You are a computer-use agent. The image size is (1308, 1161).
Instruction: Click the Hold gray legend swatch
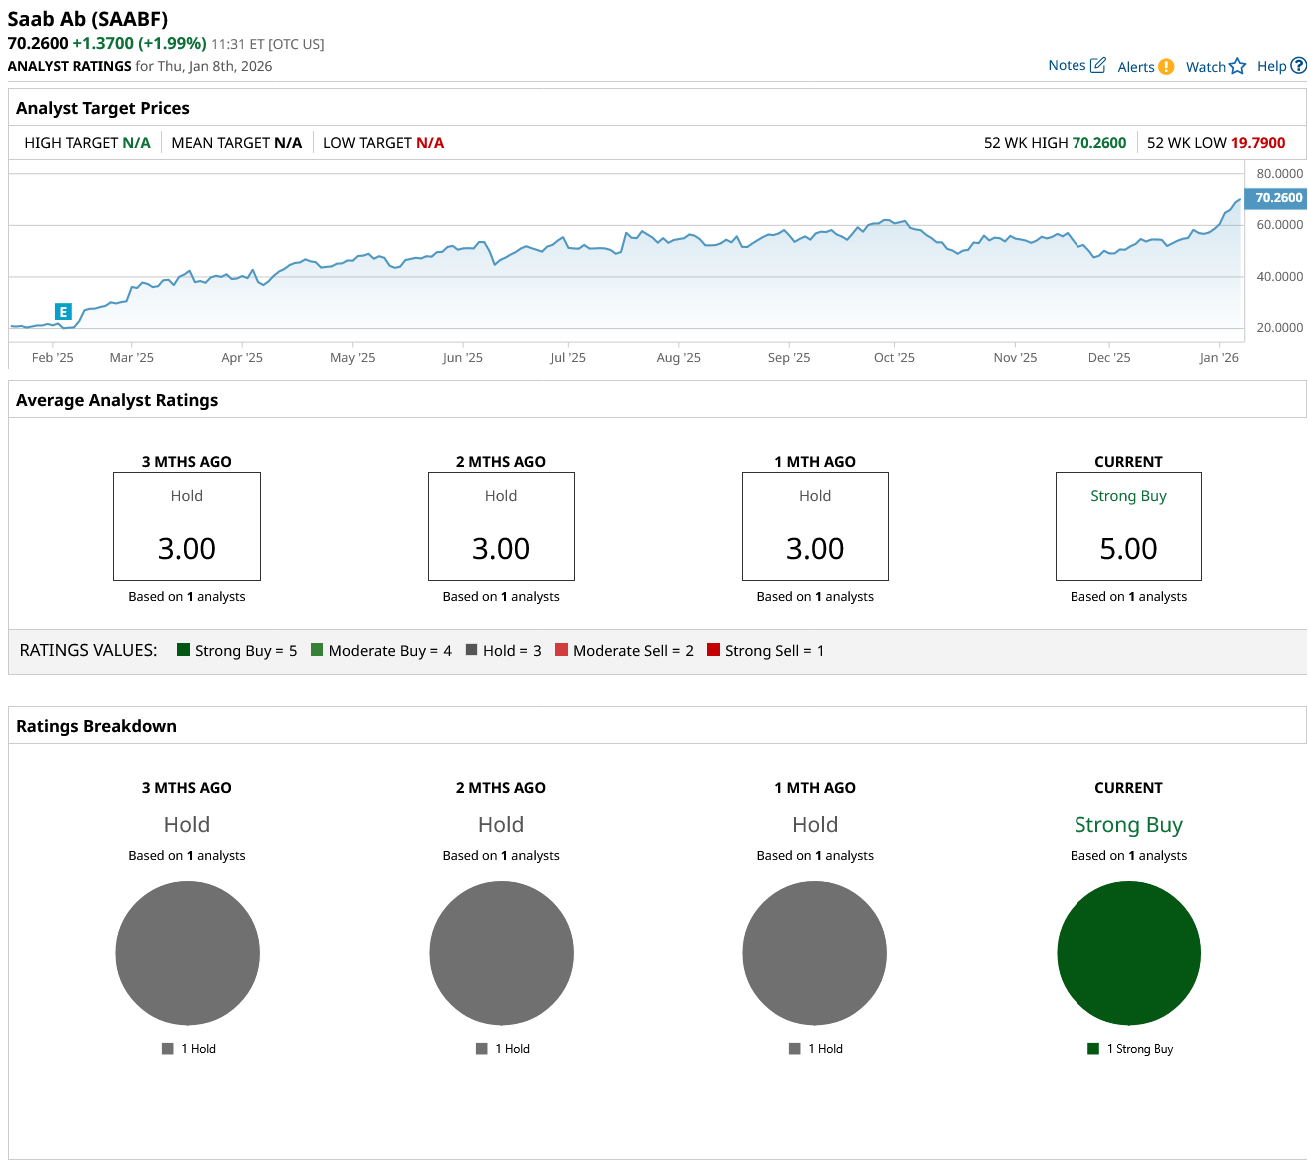(471, 650)
